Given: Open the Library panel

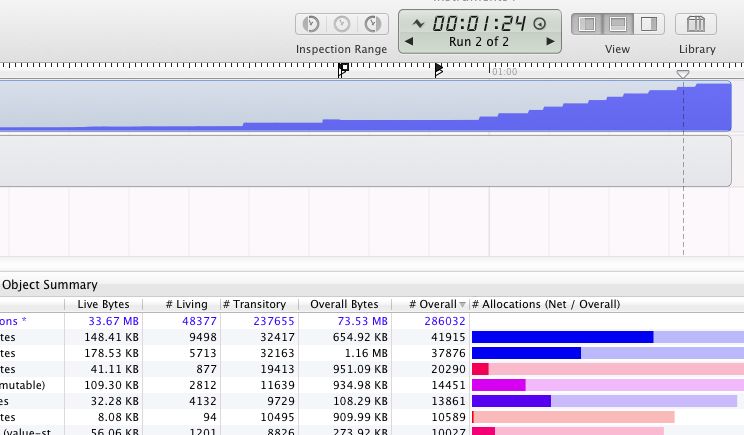Looking at the screenshot, I should click(x=696, y=24).
